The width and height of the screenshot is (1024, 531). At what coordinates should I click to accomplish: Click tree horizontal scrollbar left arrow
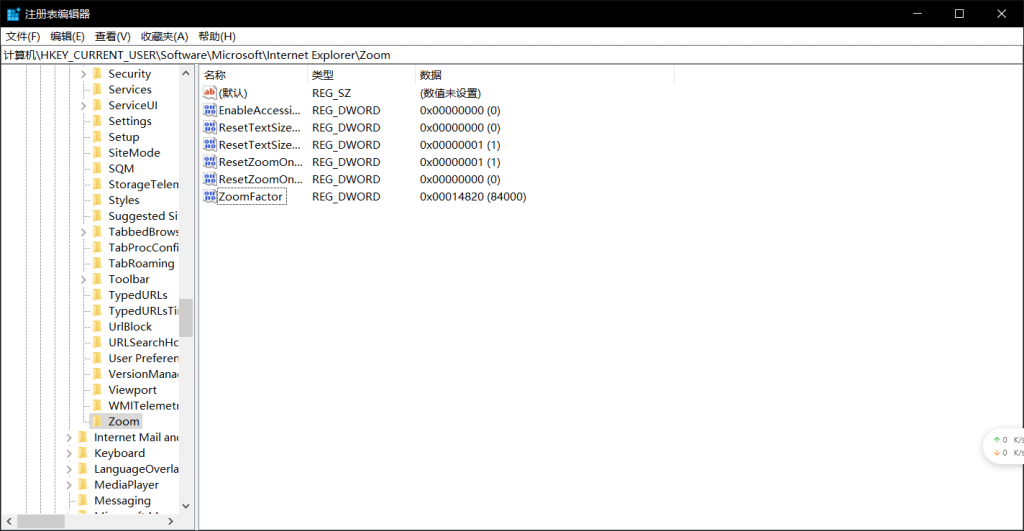(9, 521)
